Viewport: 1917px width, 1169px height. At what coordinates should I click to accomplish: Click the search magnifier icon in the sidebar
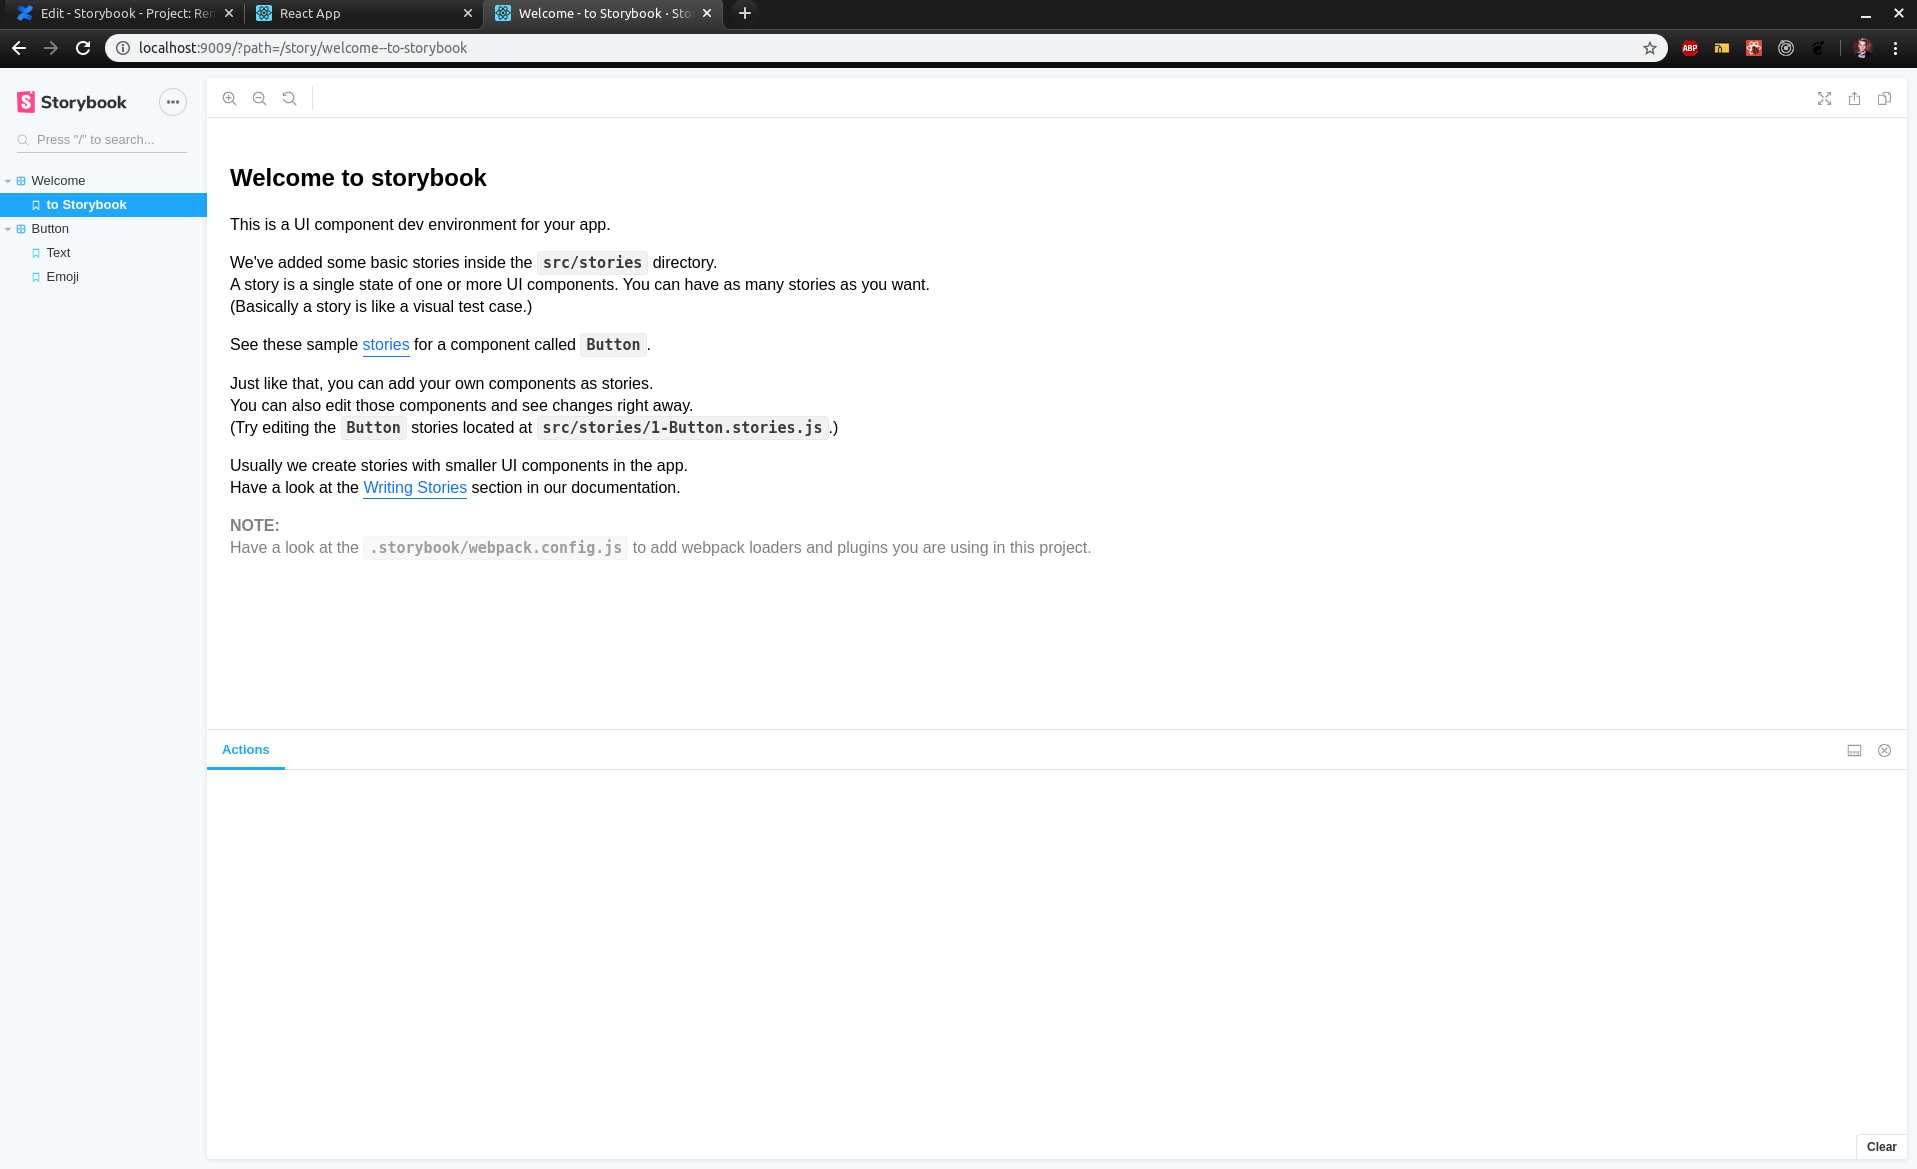pyautogui.click(x=23, y=140)
